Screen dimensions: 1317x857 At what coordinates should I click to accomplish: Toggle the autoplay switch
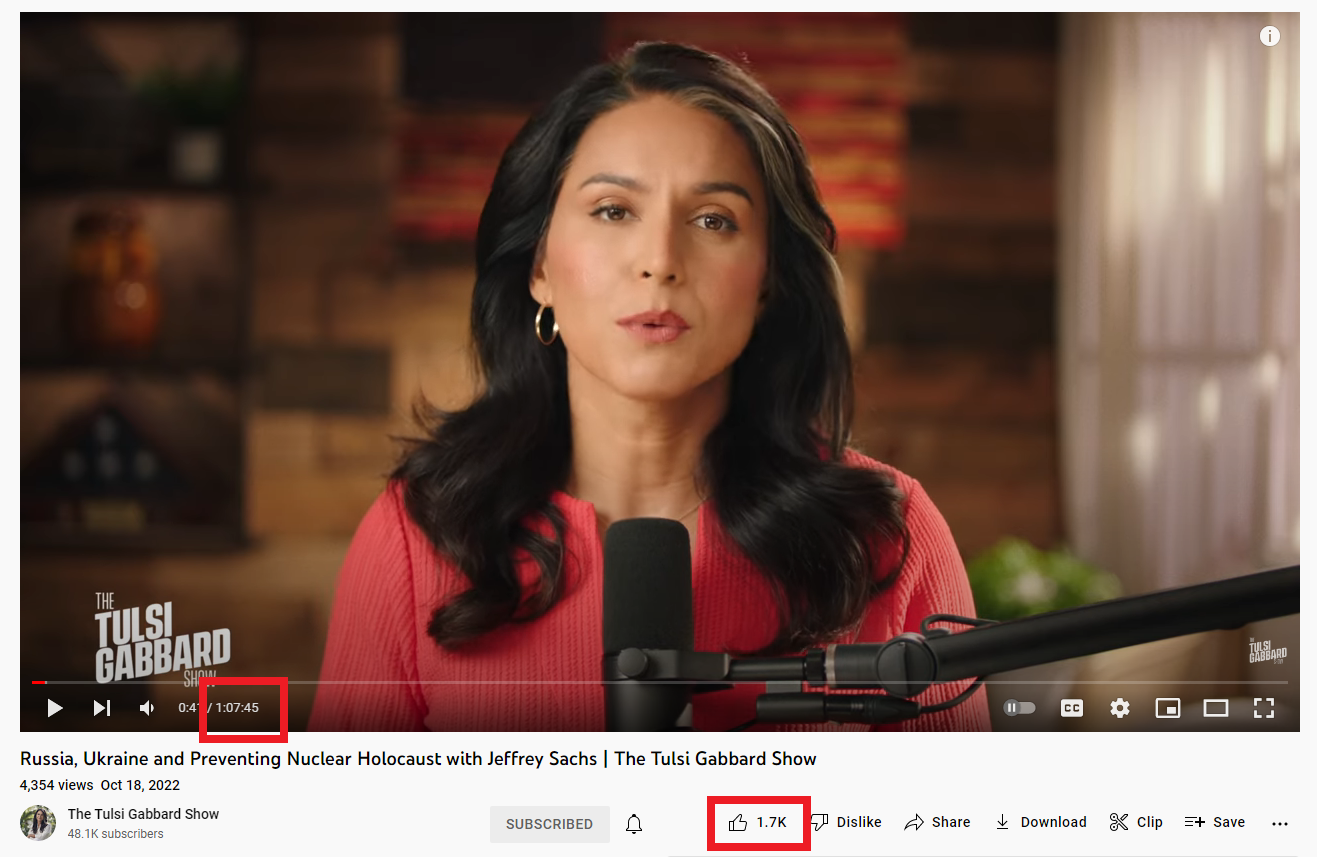click(x=1019, y=708)
